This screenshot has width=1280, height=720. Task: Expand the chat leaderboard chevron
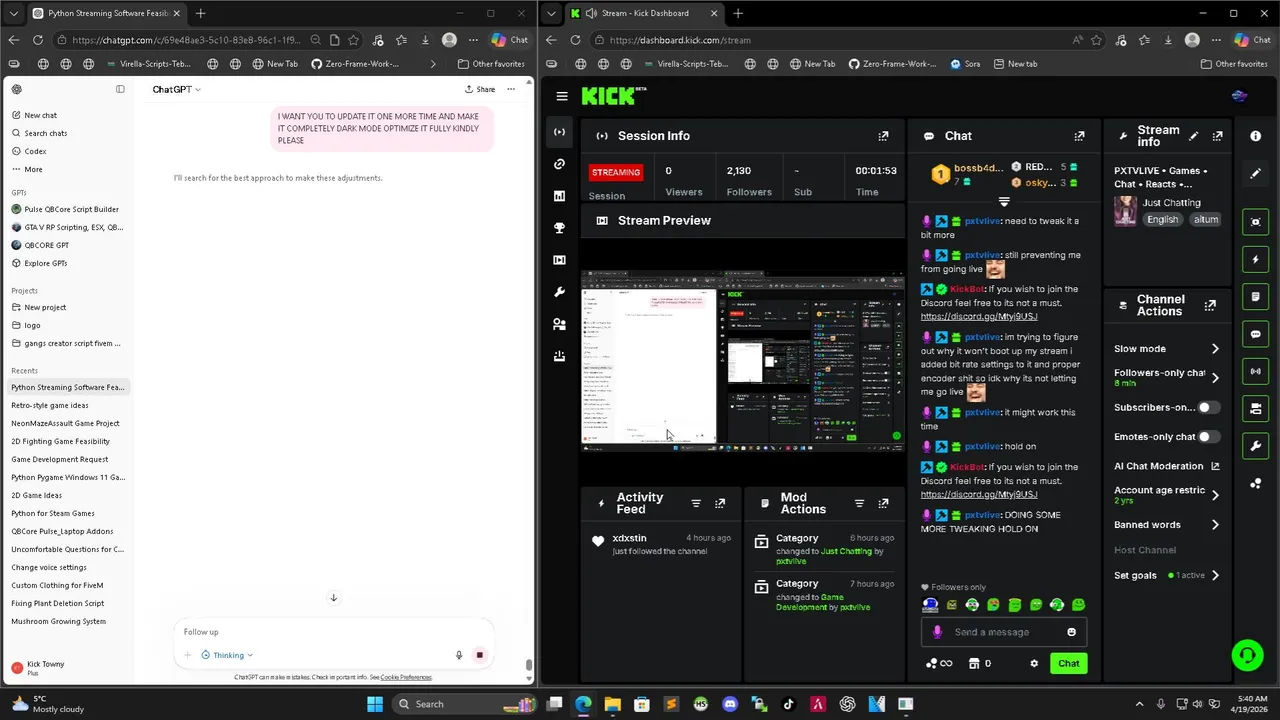click(x=1004, y=201)
